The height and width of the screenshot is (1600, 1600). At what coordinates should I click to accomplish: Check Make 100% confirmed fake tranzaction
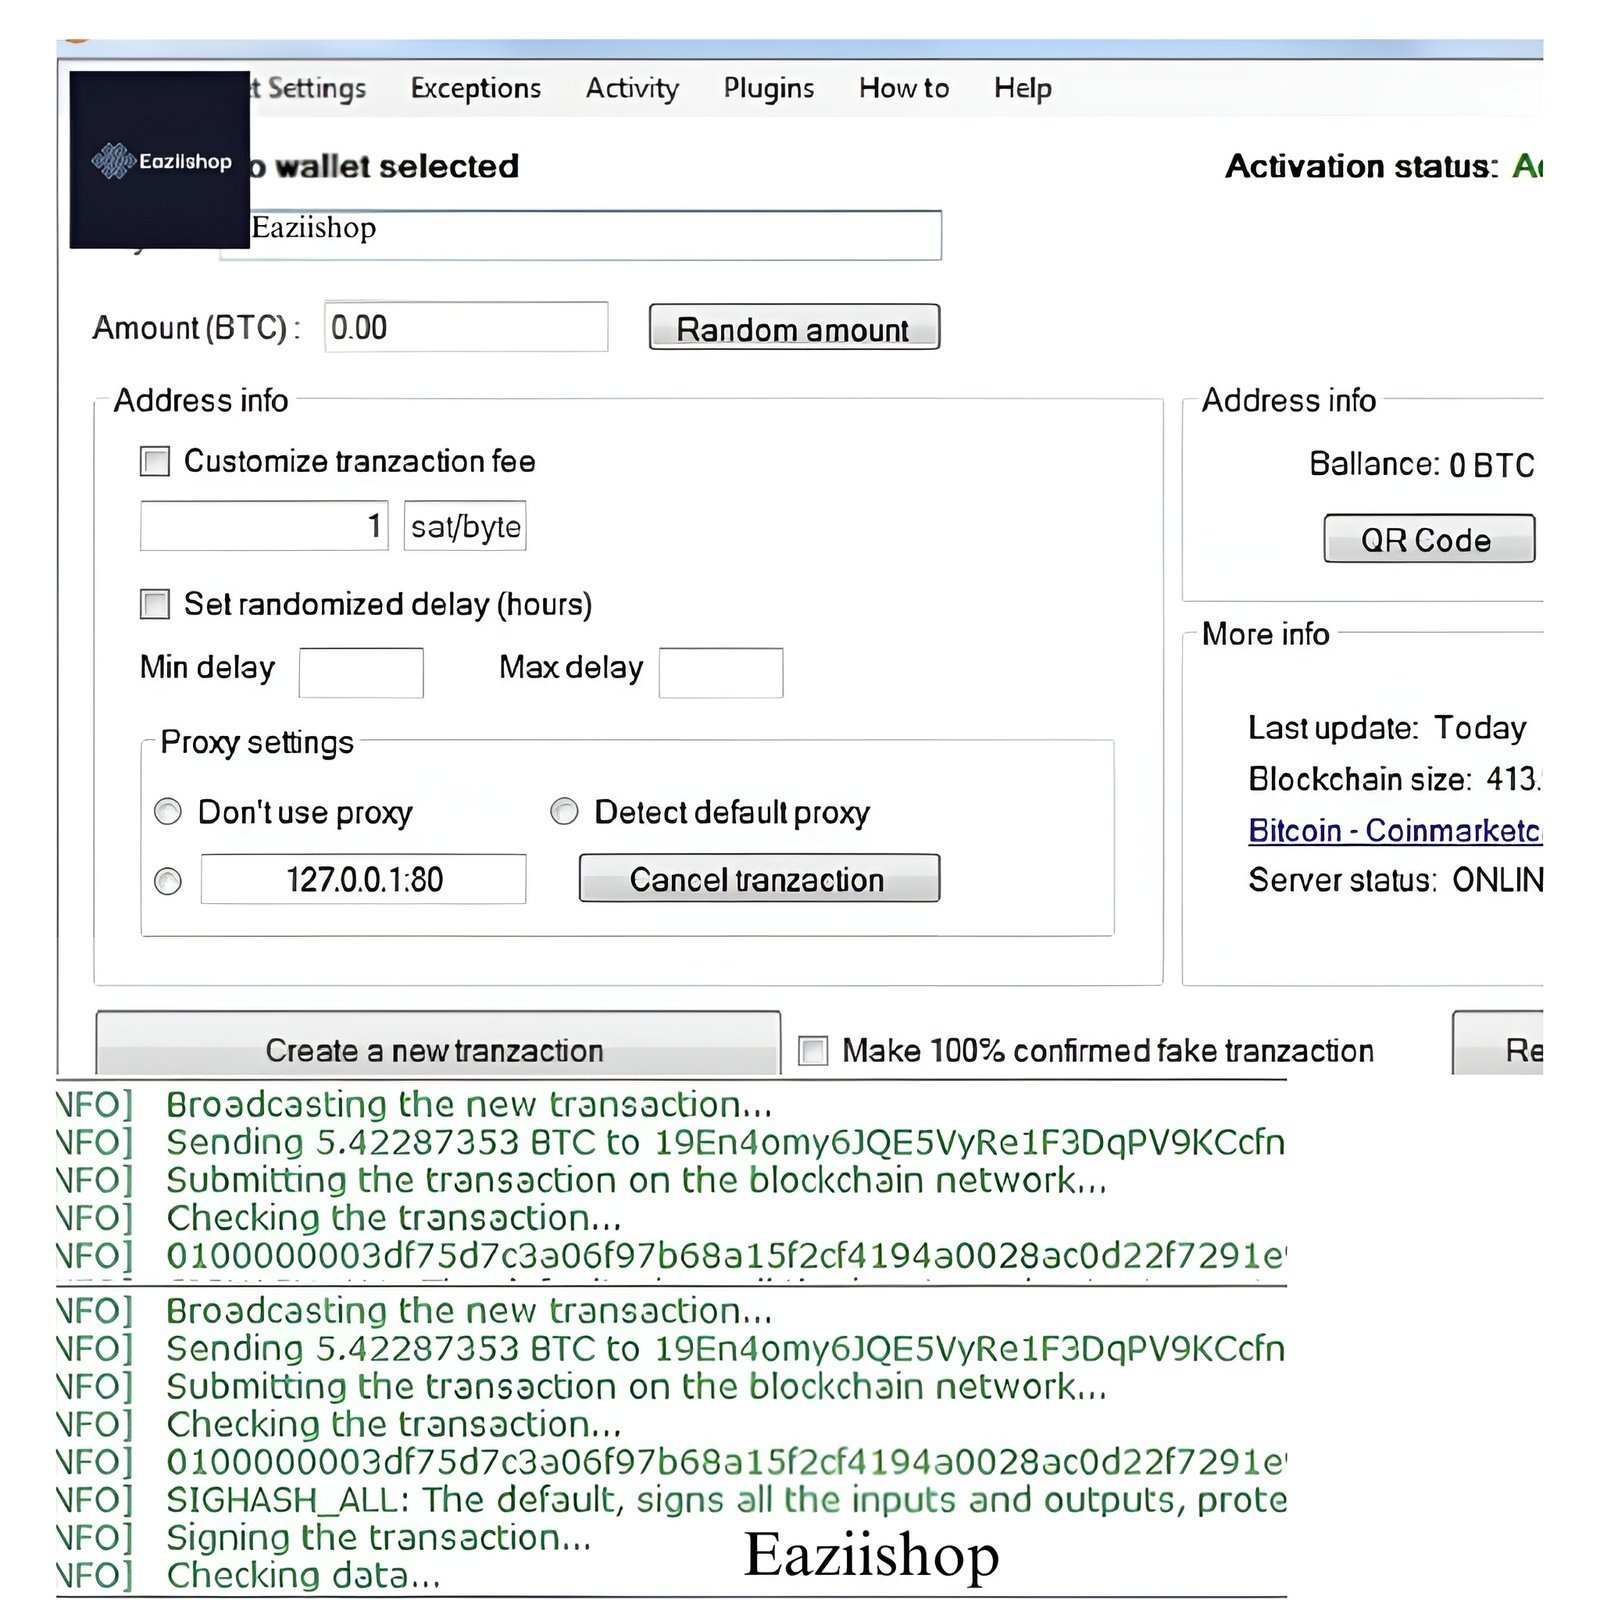point(813,1051)
